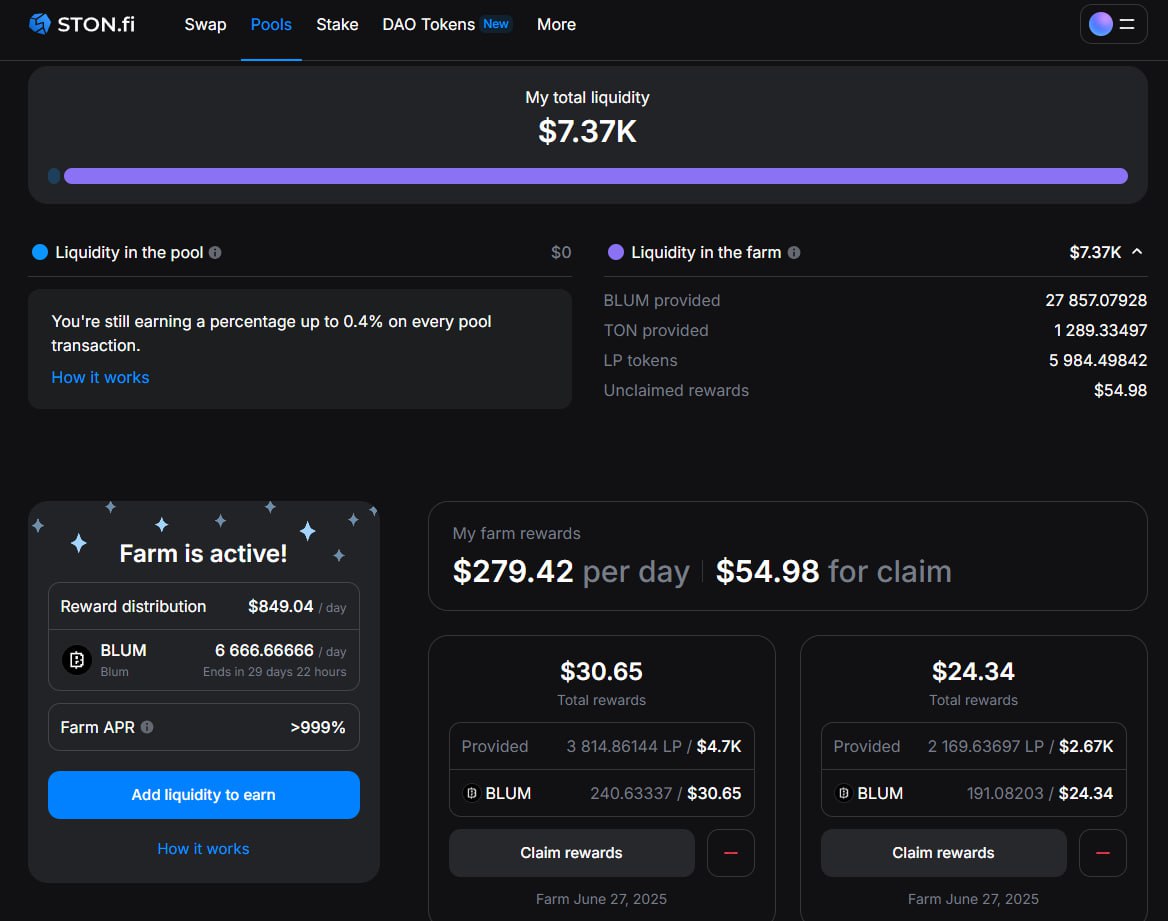Click the BLUM icon in the $24.34 rewards card
This screenshot has width=1168, height=921.
pos(843,794)
